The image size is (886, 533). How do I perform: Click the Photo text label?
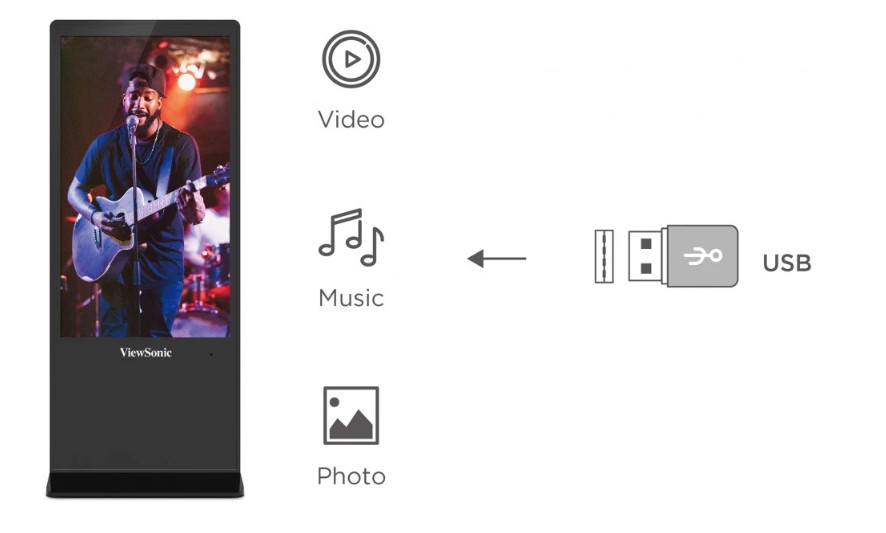(351, 476)
